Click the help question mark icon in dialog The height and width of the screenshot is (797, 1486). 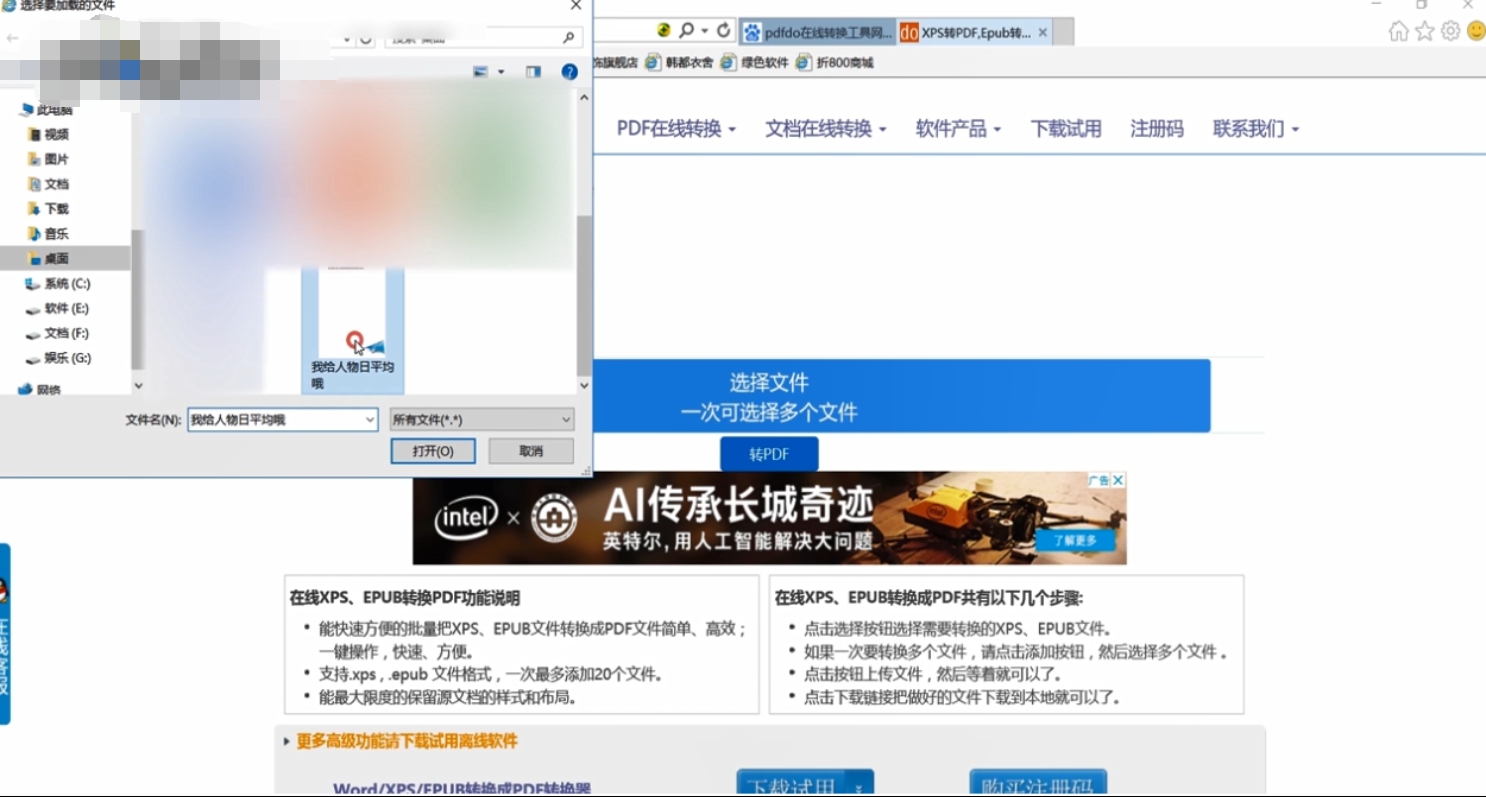pos(569,72)
